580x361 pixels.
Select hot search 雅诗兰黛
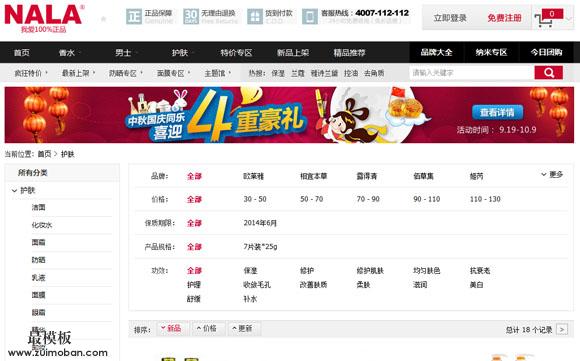(x=324, y=73)
